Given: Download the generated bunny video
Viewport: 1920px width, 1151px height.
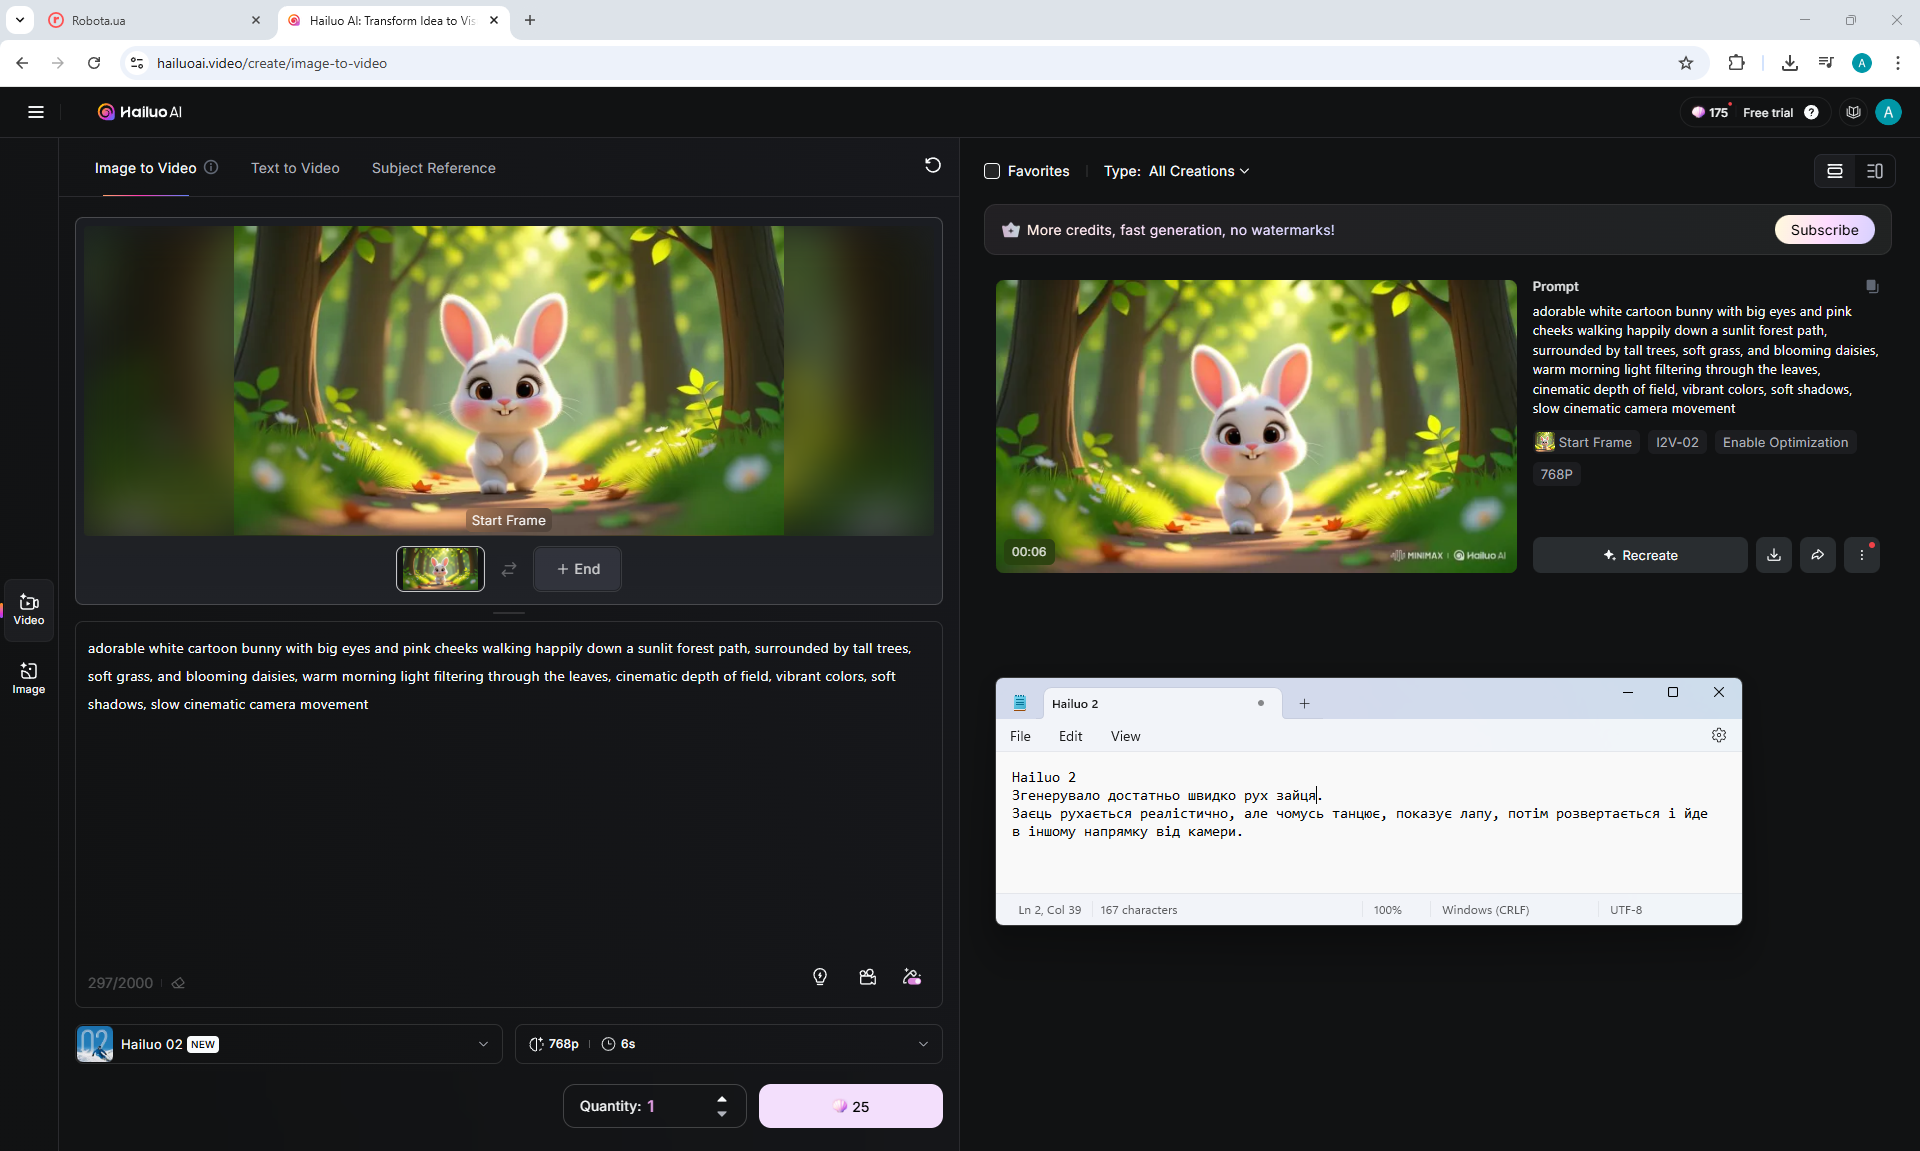Looking at the screenshot, I should point(1773,555).
